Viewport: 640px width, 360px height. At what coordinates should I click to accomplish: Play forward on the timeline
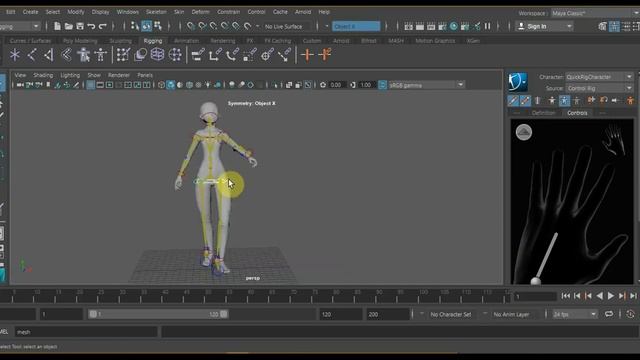611,296
